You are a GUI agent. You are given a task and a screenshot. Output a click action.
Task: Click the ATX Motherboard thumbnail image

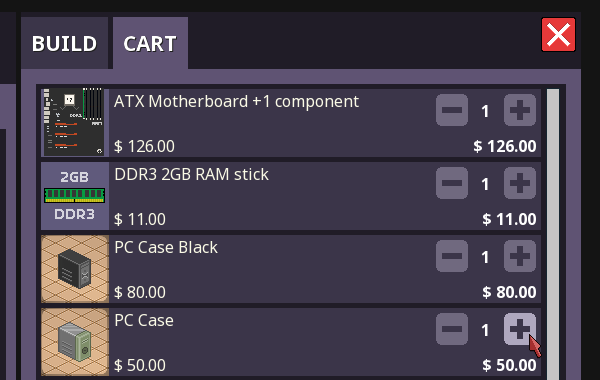75,122
